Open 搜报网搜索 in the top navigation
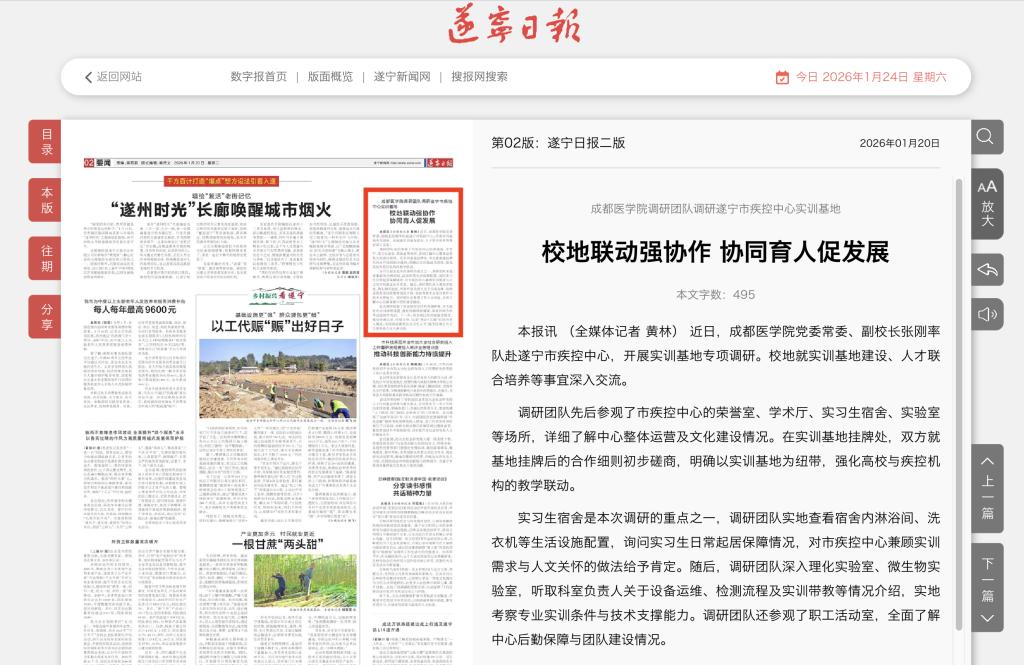The image size is (1024, 665). 479,77
